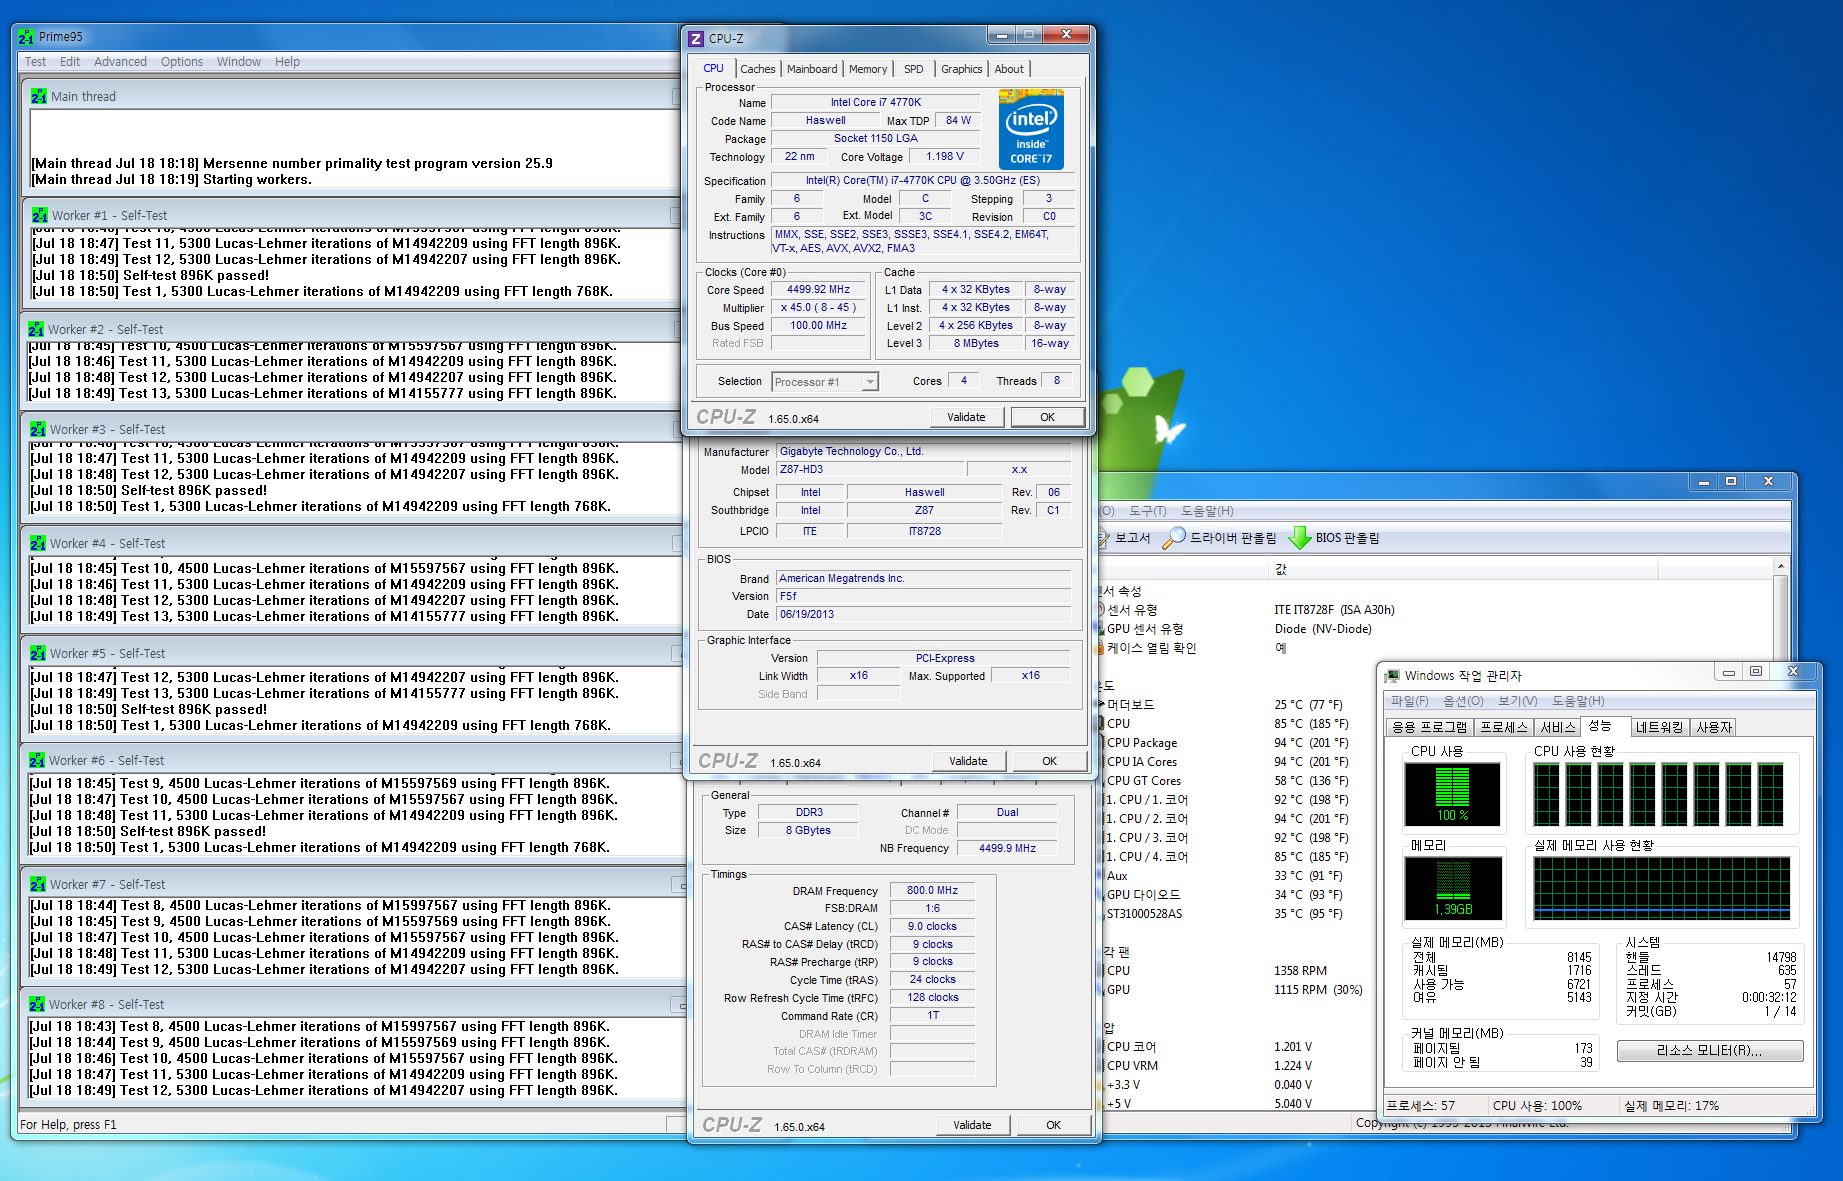Open the 옵션(O) menu in Task Manager
Viewport: 1843px width, 1181px height.
(x=1463, y=701)
